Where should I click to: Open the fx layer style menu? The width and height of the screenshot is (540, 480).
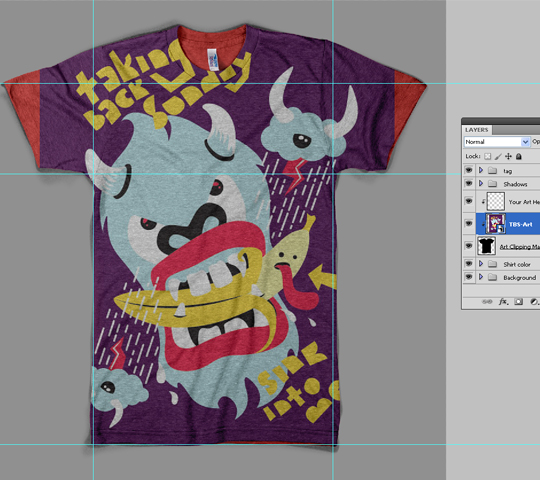tap(503, 302)
